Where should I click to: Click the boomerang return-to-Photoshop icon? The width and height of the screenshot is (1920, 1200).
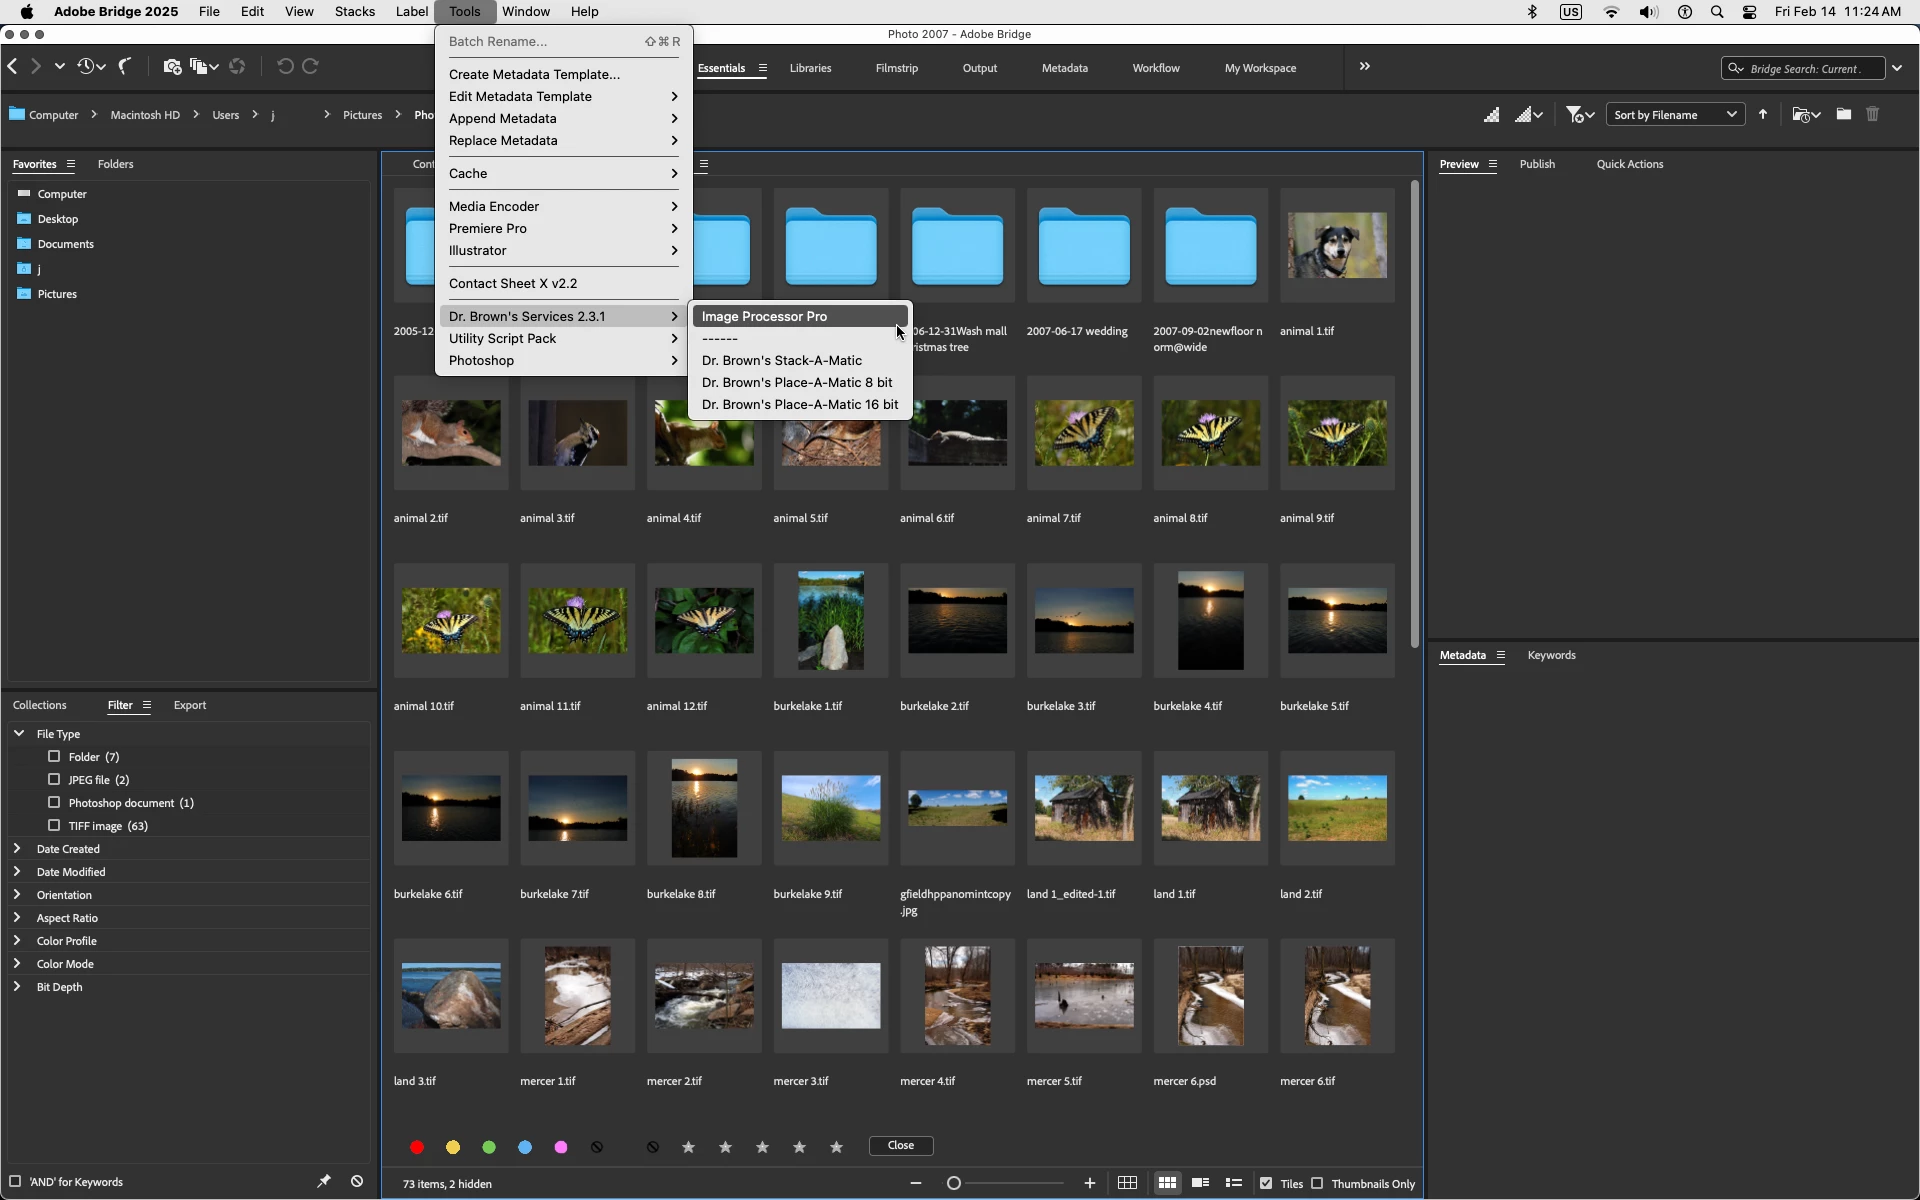point(125,67)
